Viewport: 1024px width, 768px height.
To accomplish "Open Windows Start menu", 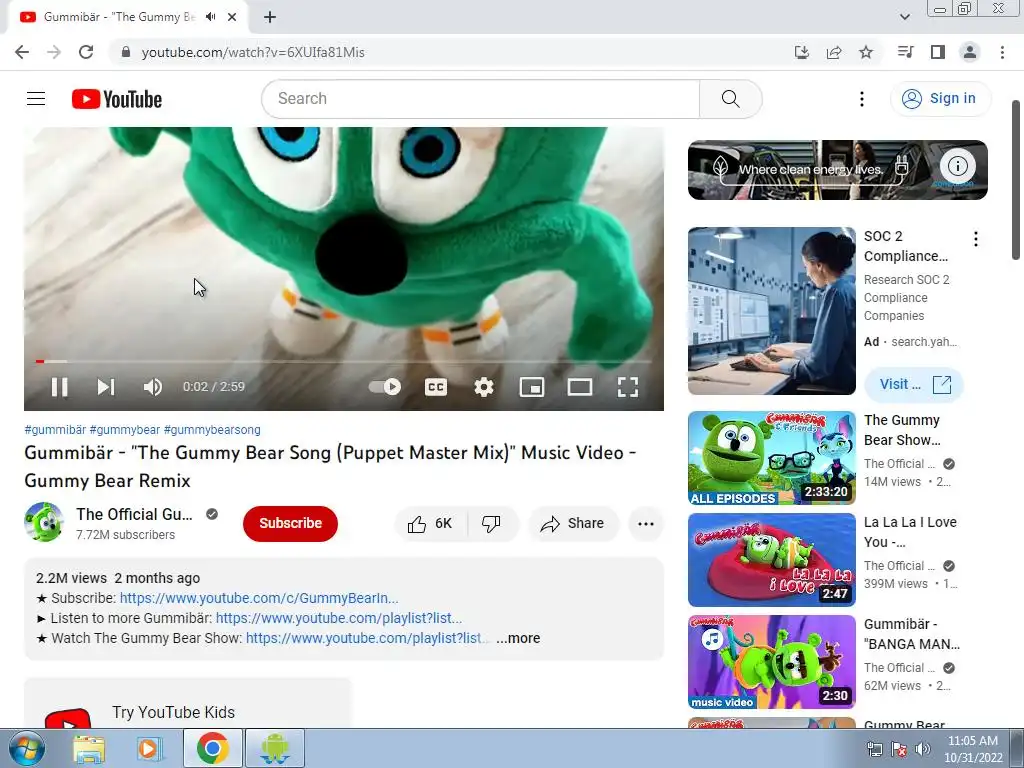I will click(x=27, y=748).
